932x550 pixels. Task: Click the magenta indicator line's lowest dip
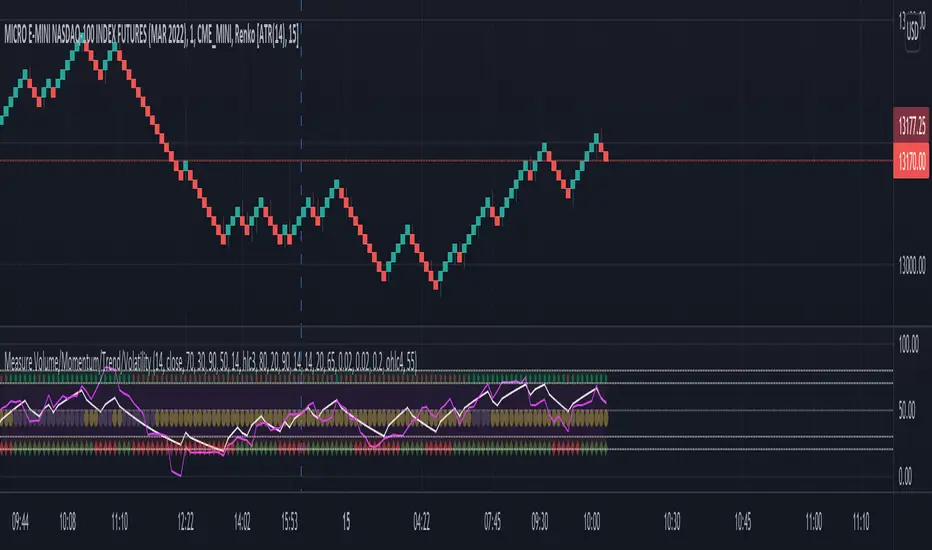pos(179,474)
